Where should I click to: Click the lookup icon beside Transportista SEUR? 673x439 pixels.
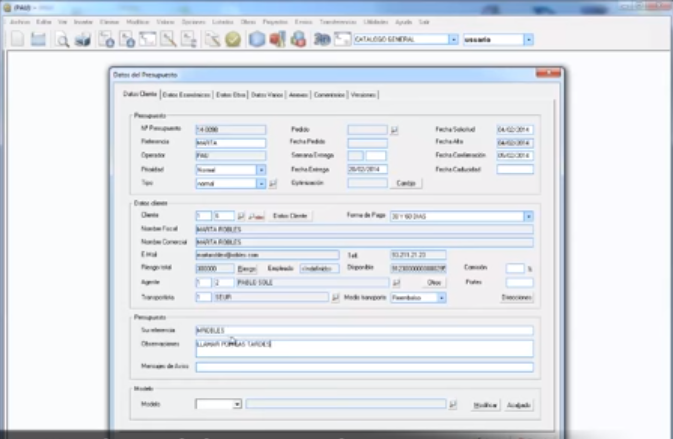click(x=335, y=297)
